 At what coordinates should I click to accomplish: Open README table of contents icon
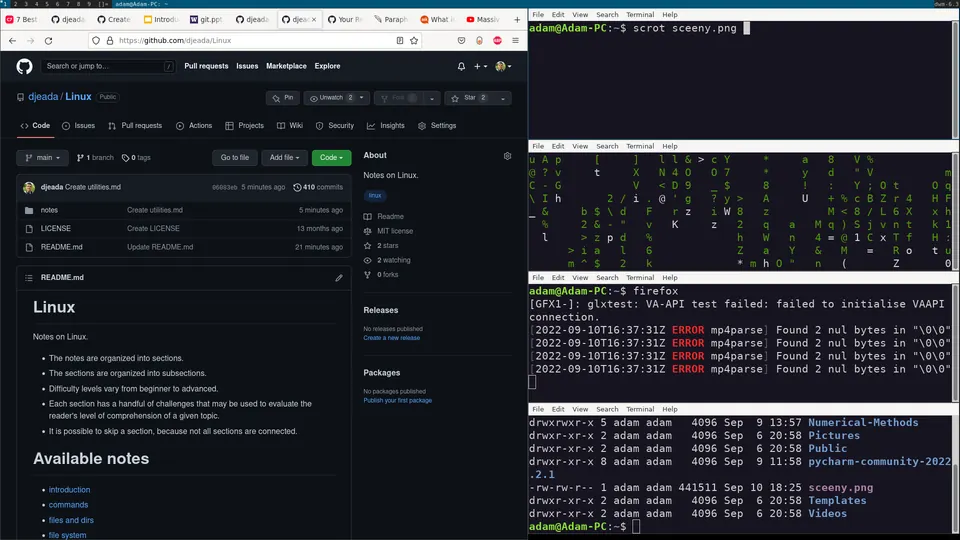point(29,278)
